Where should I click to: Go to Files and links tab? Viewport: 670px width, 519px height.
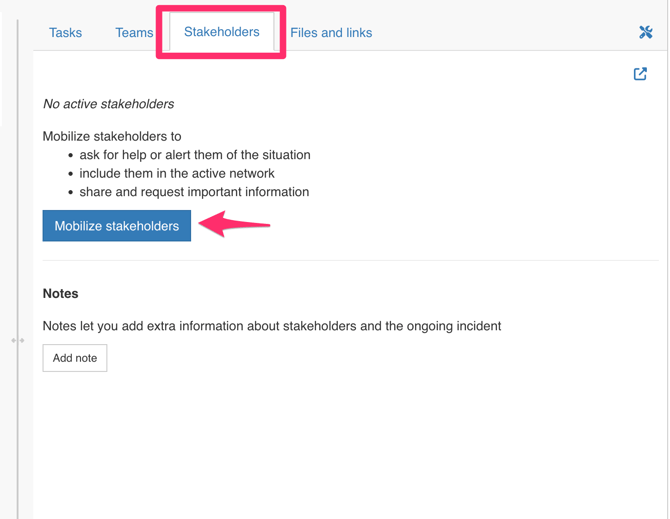pyautogui.click(x=331, y=33)
